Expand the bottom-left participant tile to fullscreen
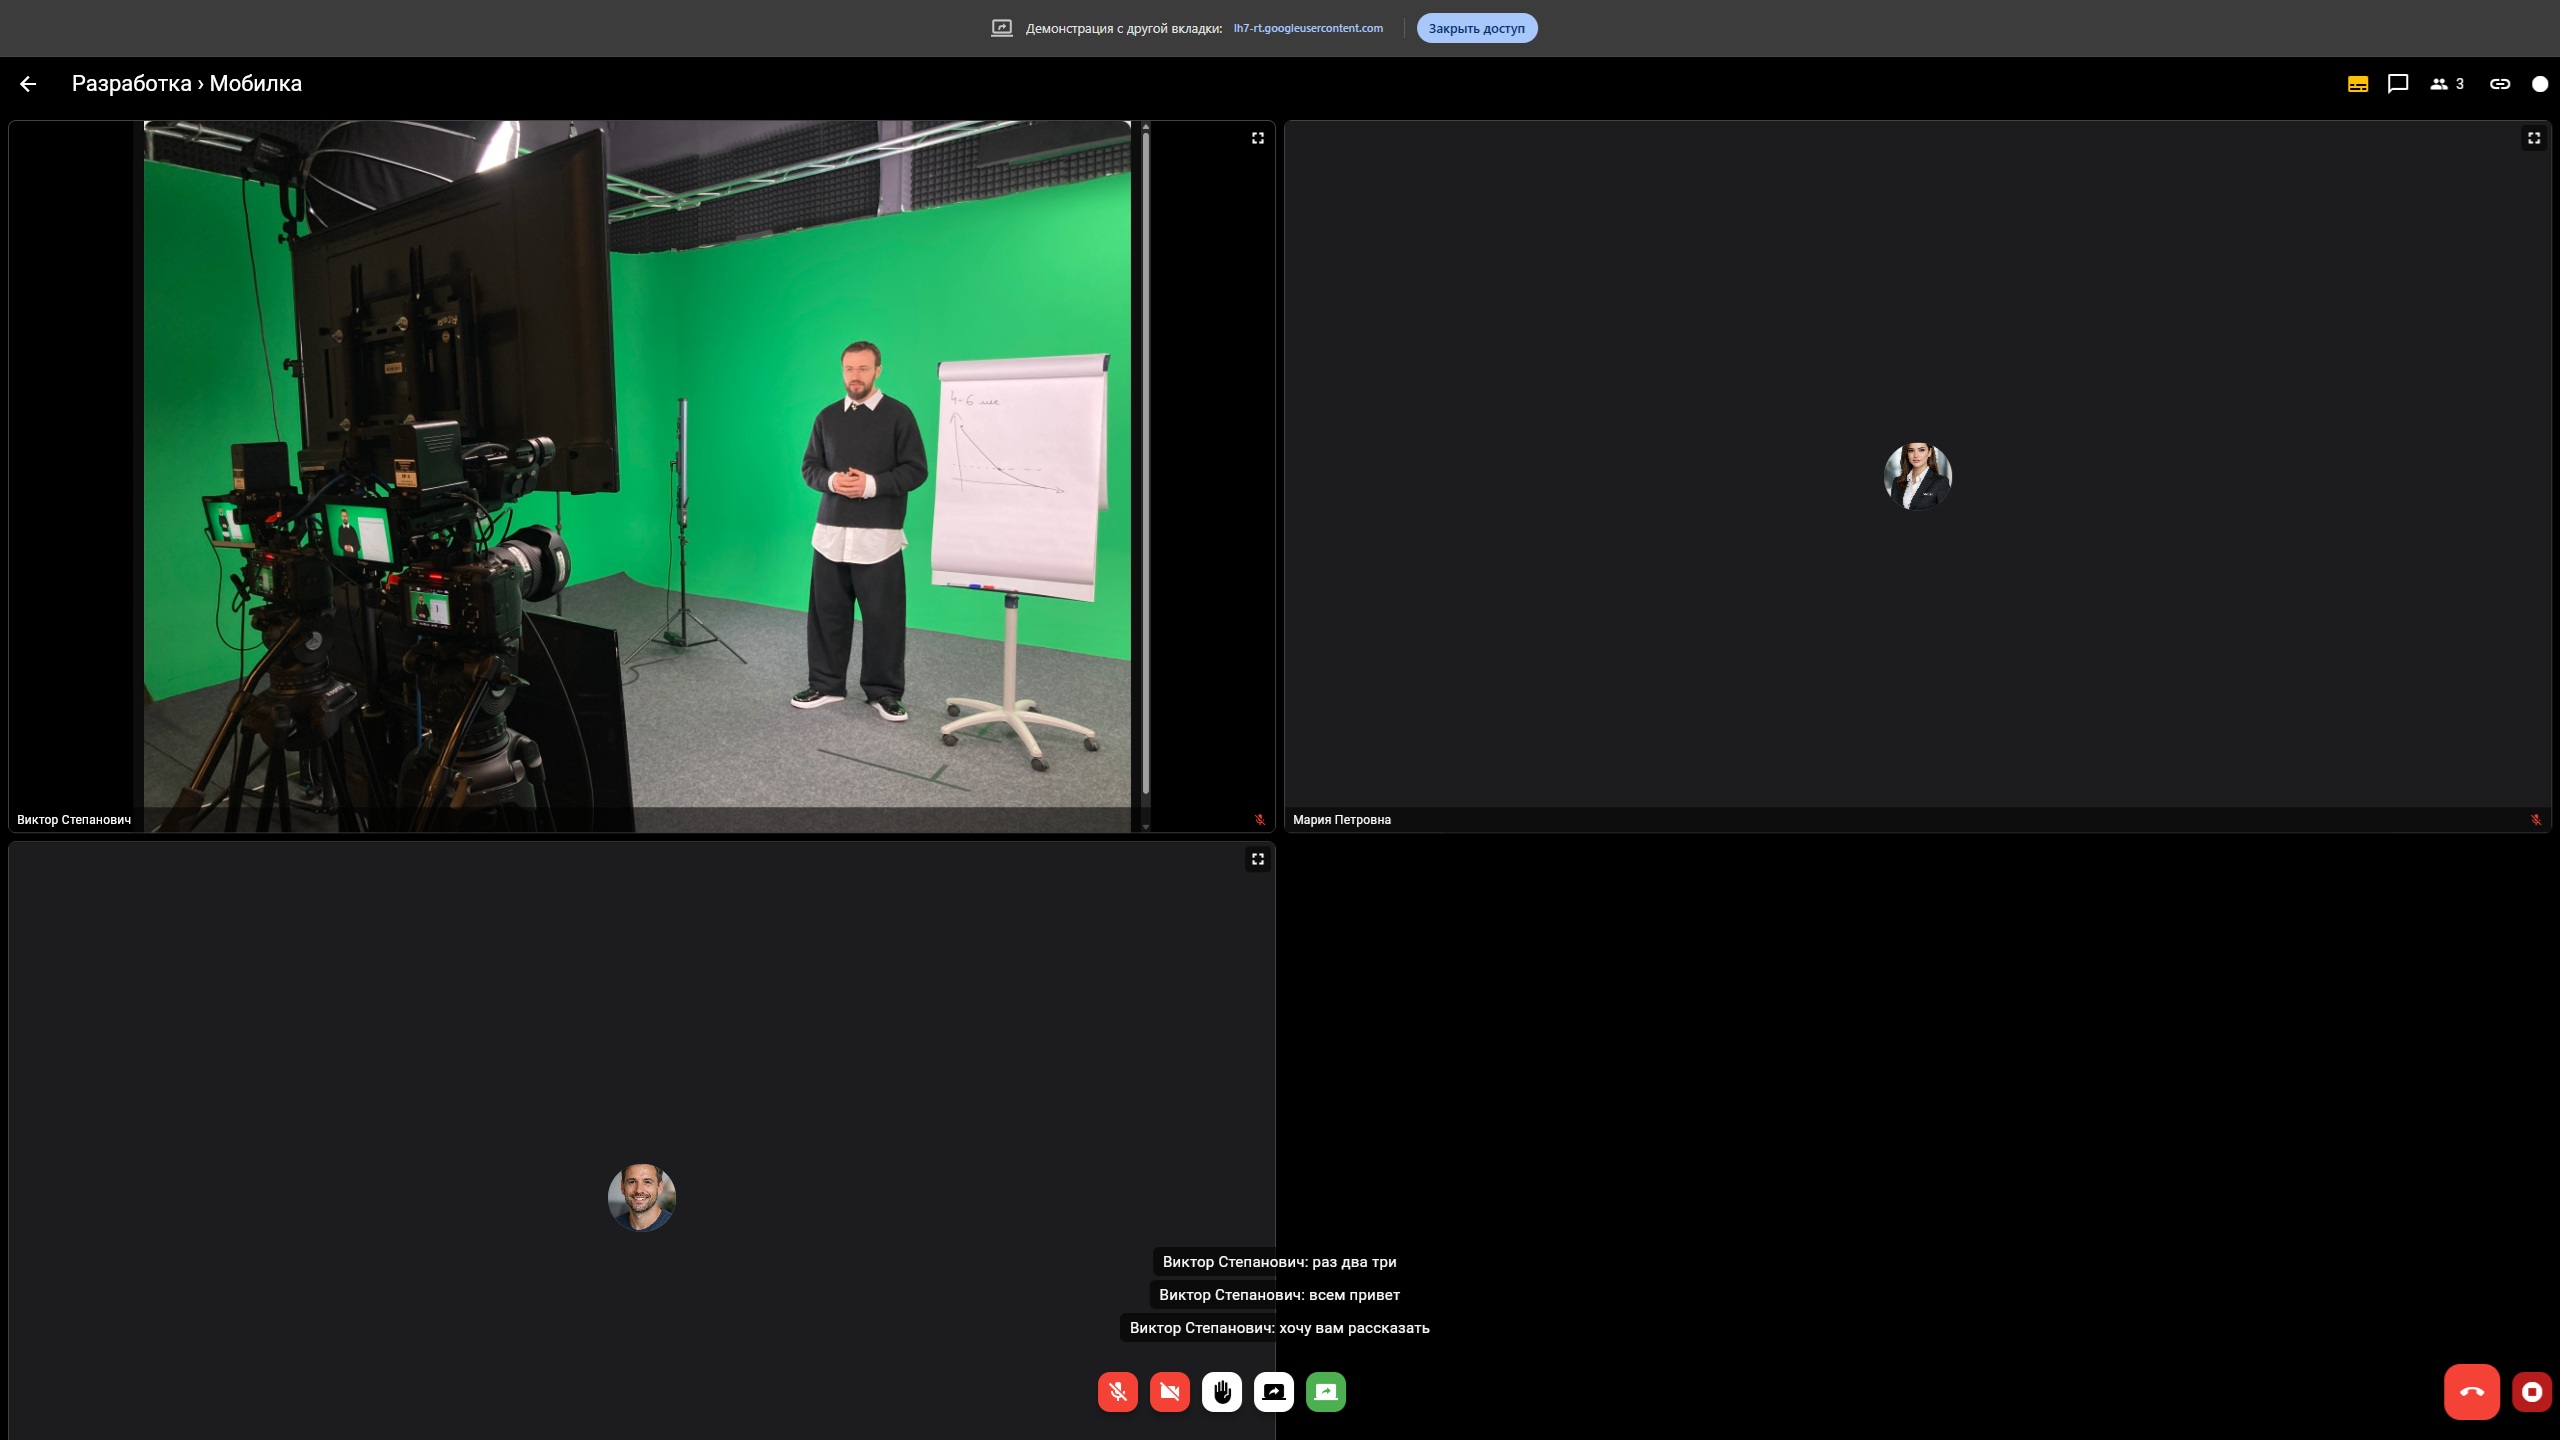 coord(1258,859)
